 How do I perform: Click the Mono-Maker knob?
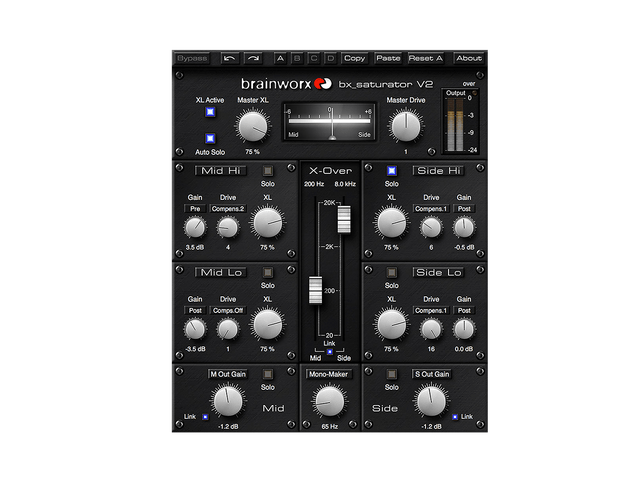tap(330, 402)
